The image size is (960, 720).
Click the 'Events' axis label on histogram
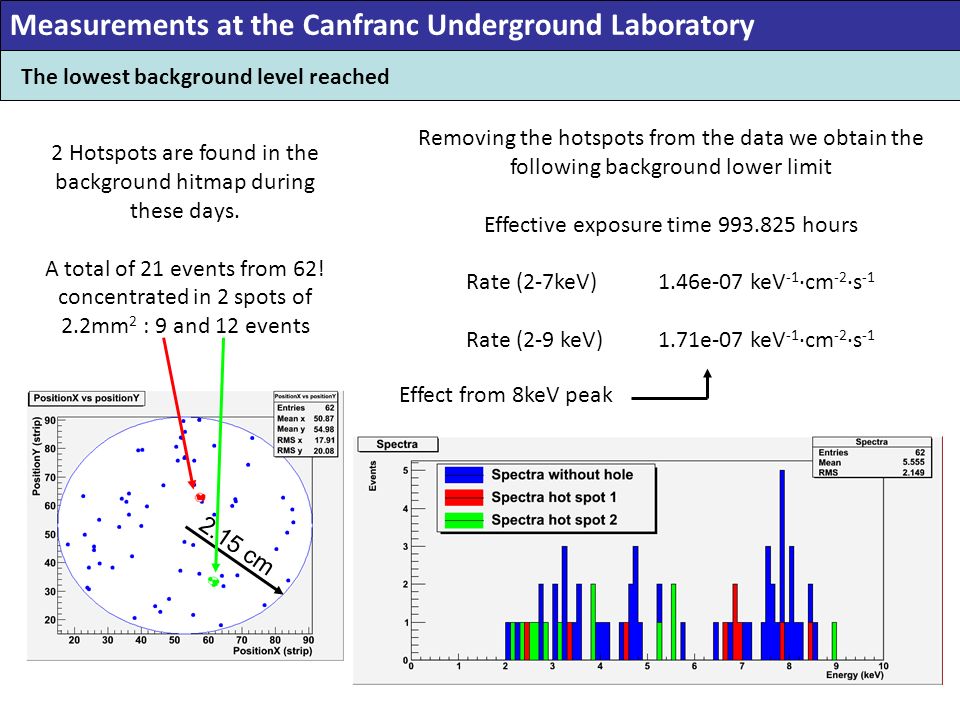click(372, 476)
